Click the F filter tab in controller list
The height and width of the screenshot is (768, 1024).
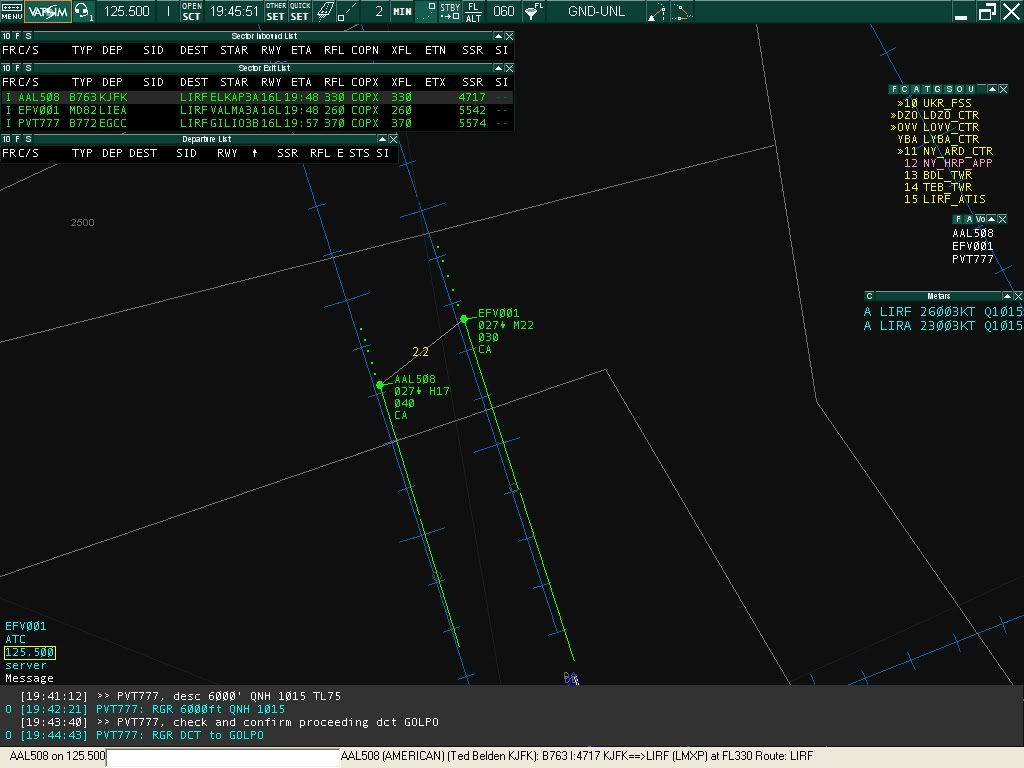[895, 89]
